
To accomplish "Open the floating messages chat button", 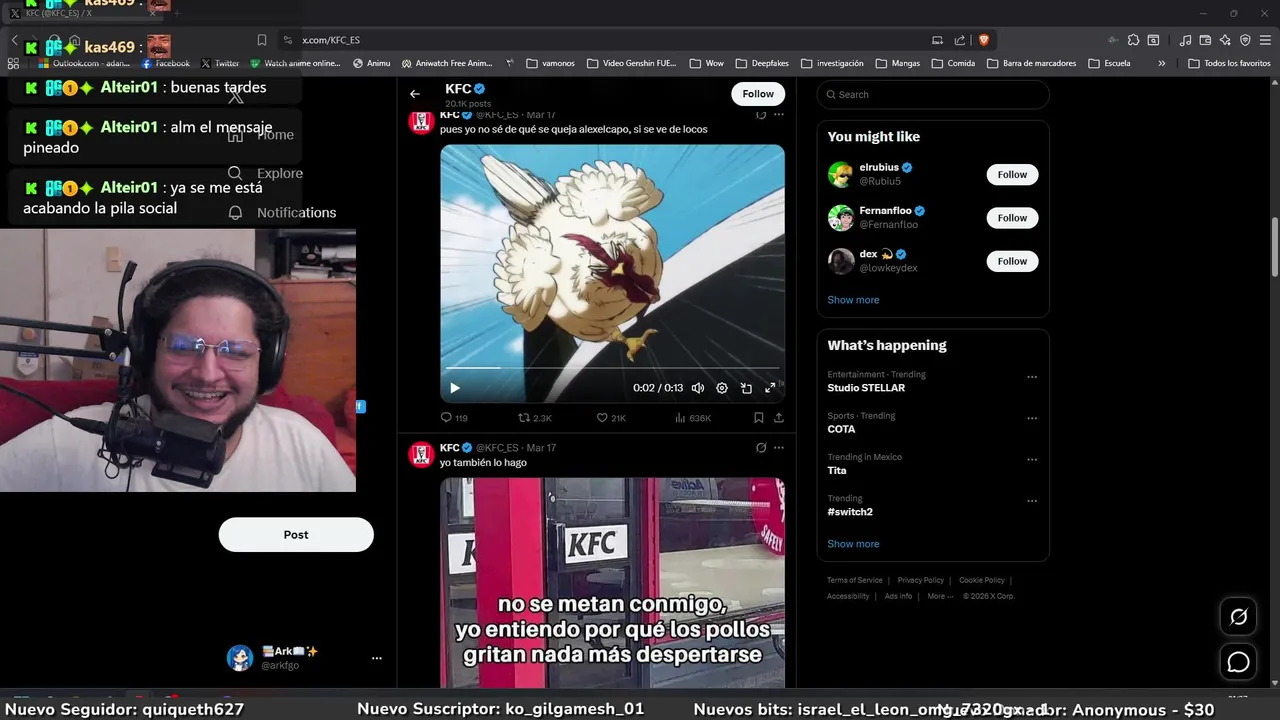I will click(x=1239, y=662).
